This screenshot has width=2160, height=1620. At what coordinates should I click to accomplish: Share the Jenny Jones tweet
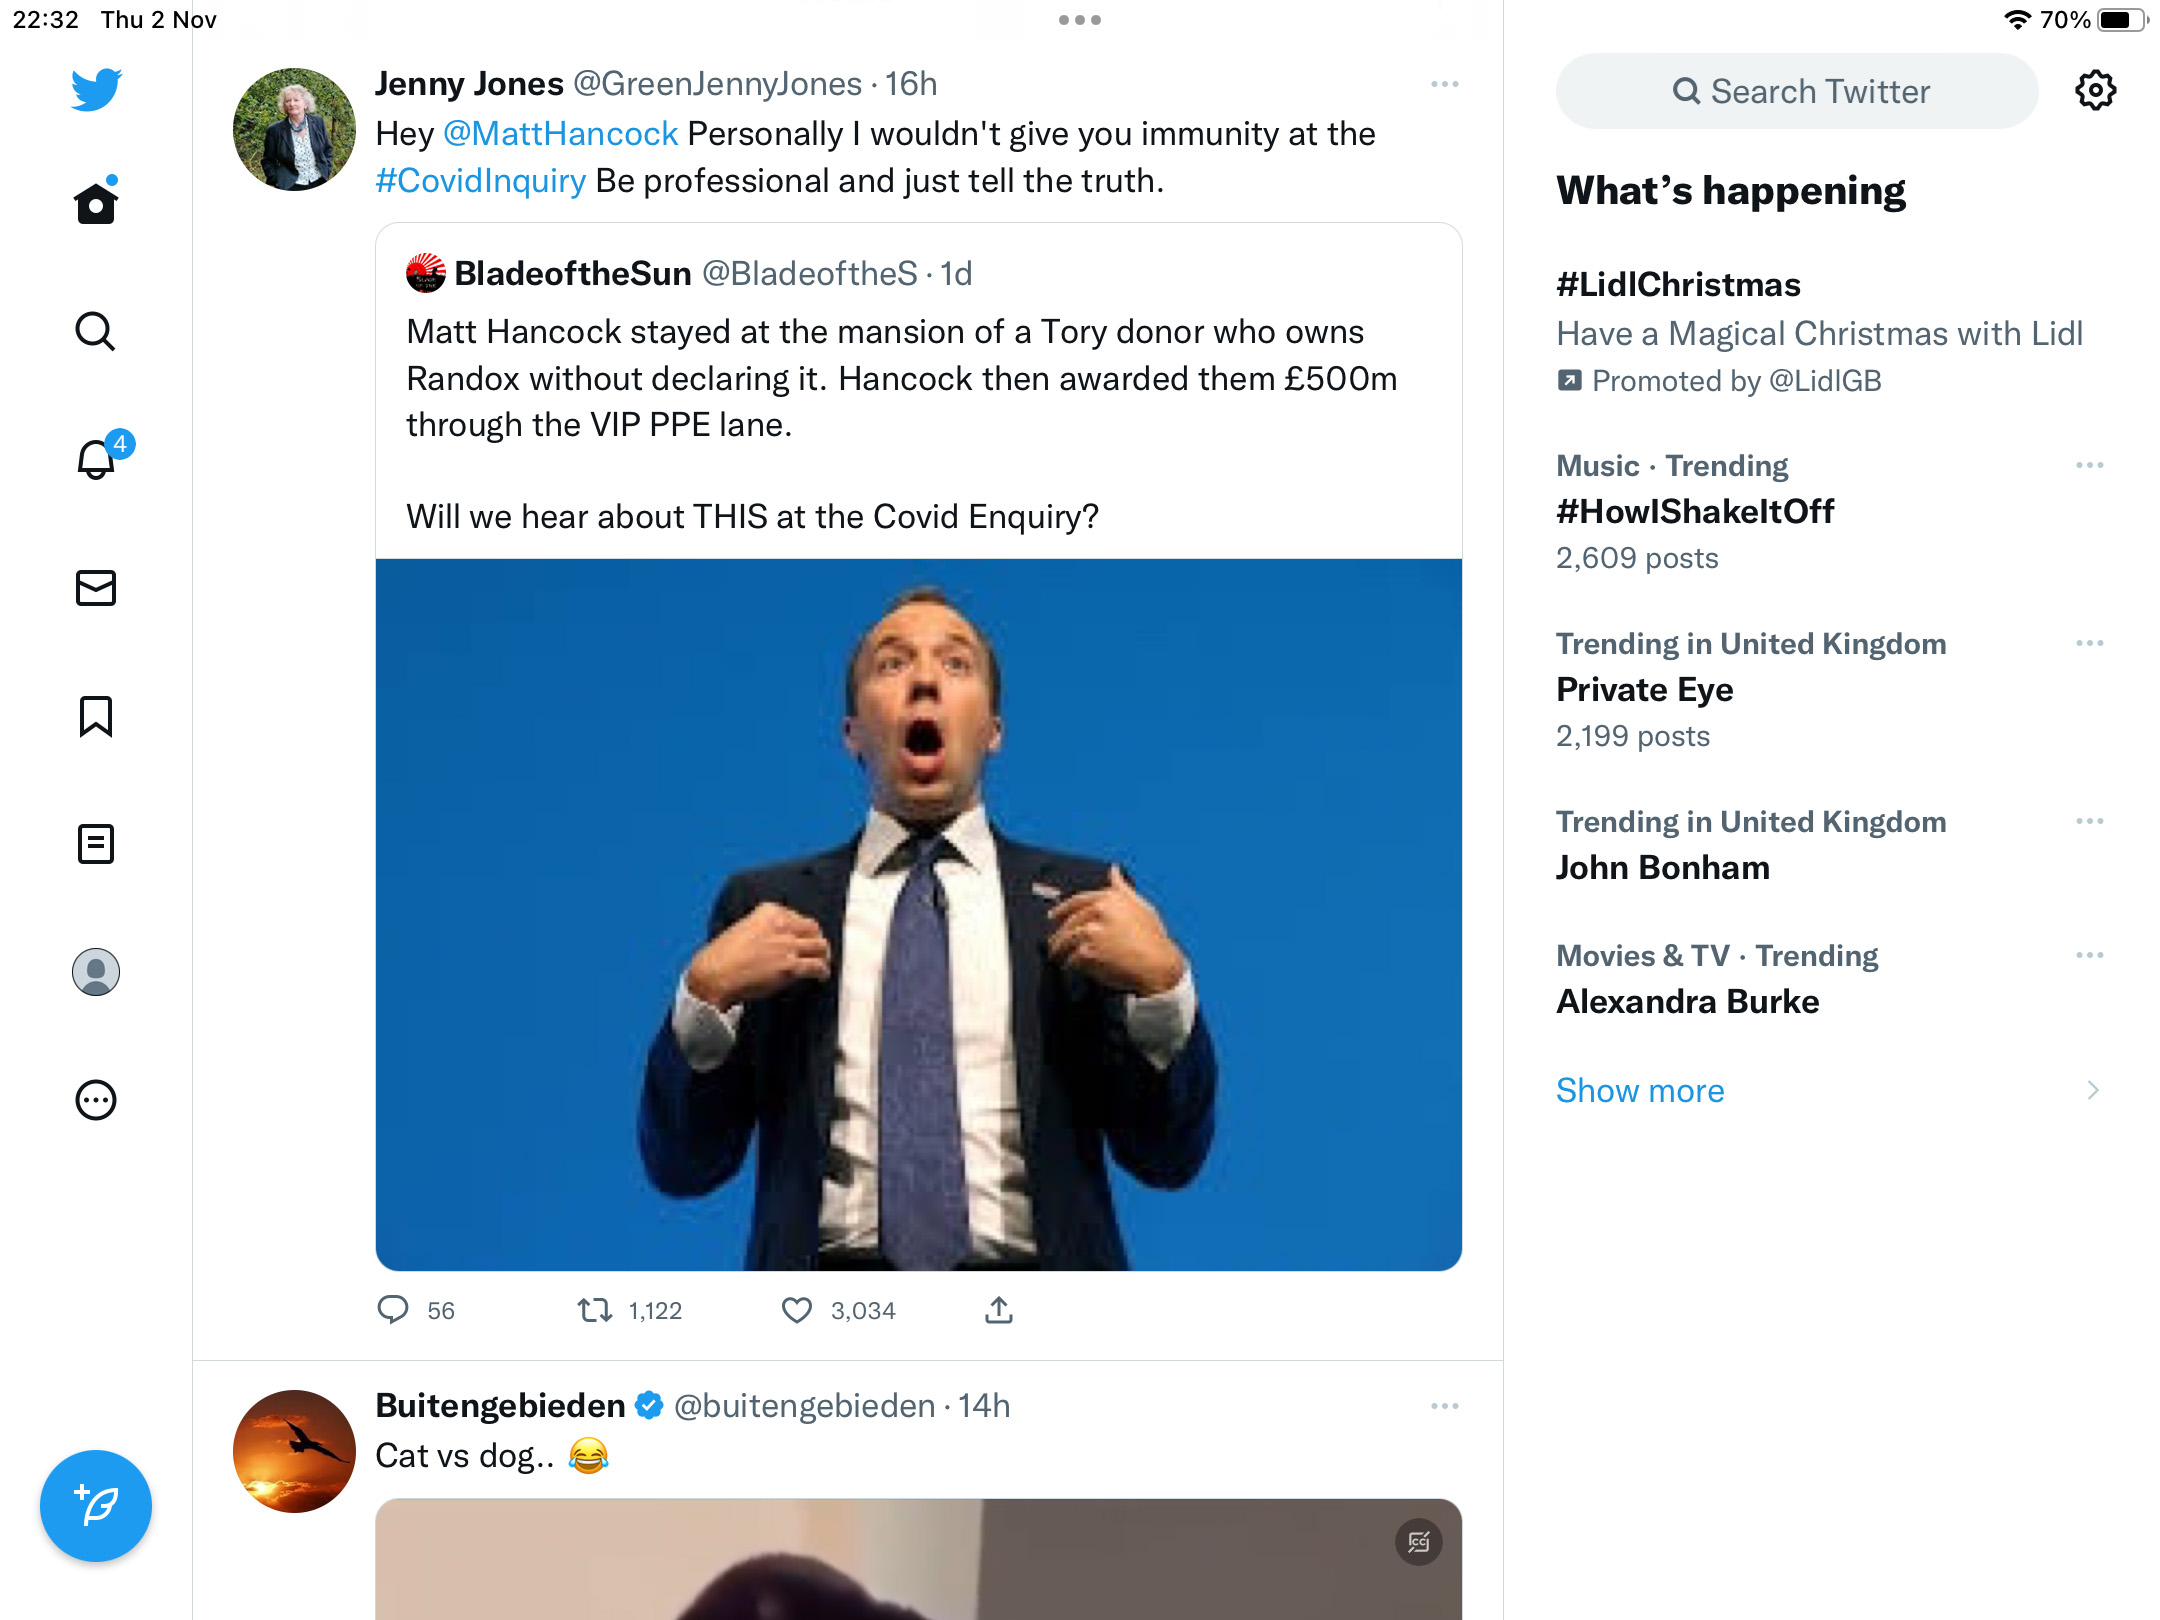click(x=999, y=1310)
